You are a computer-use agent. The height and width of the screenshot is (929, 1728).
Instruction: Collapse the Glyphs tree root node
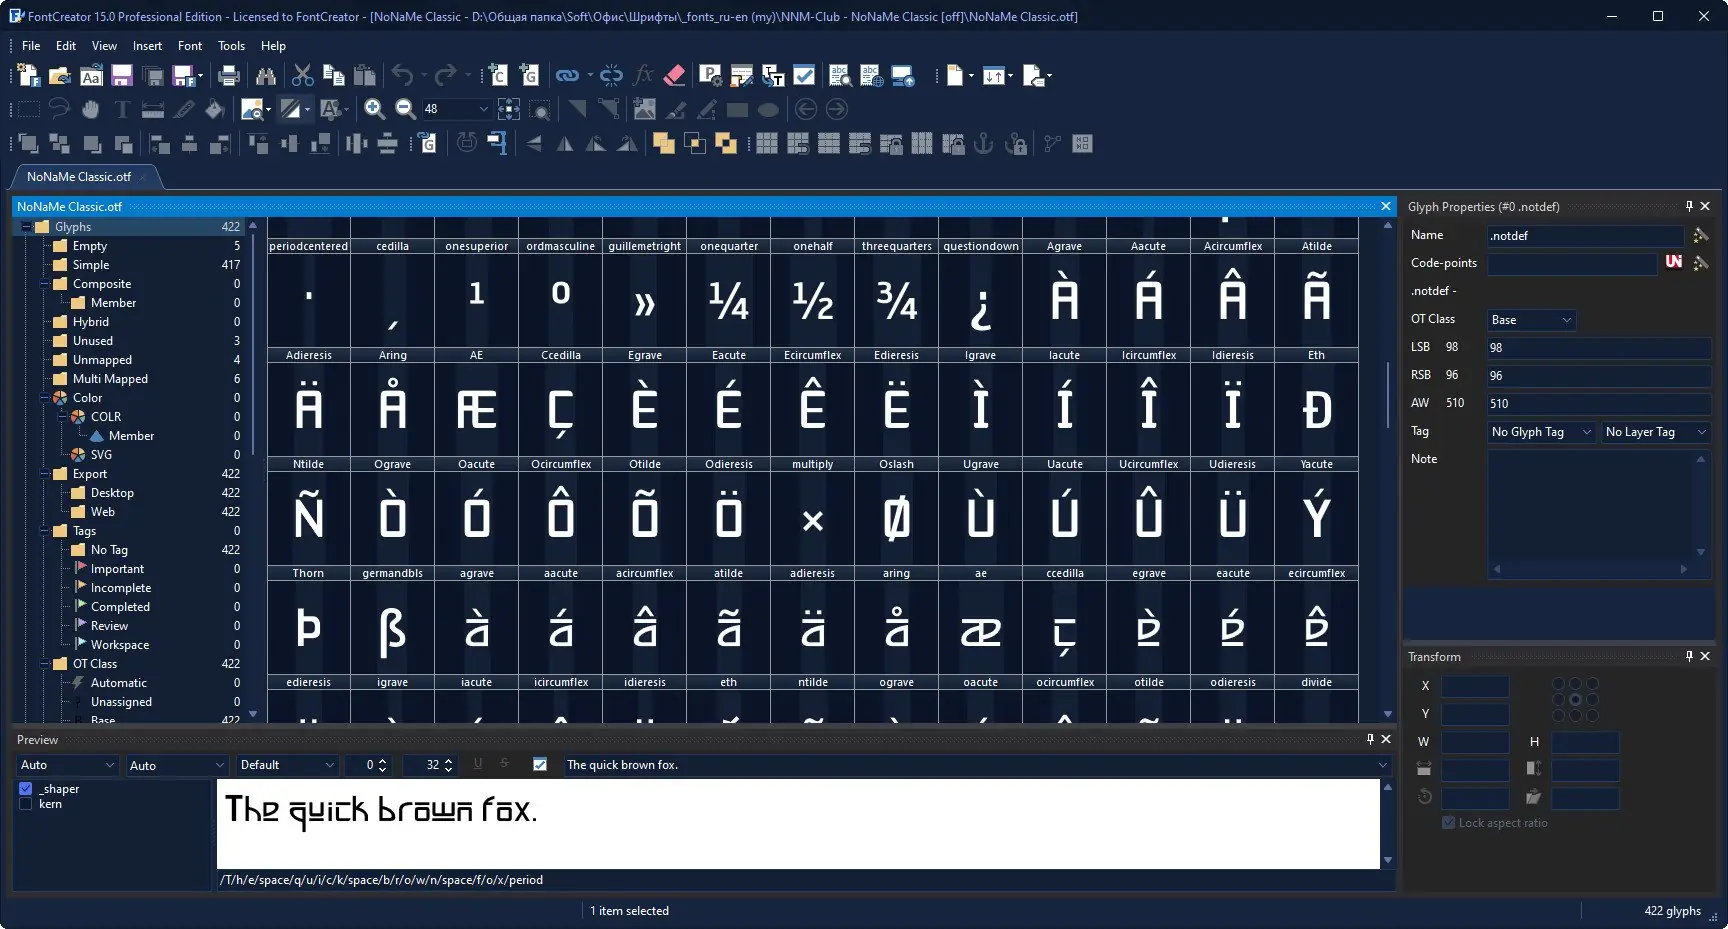[x=26, y=227]
